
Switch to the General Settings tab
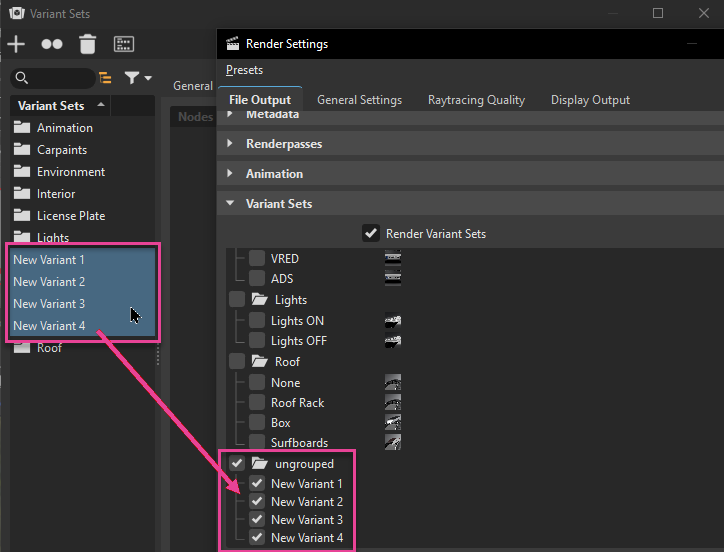(359, 100)
